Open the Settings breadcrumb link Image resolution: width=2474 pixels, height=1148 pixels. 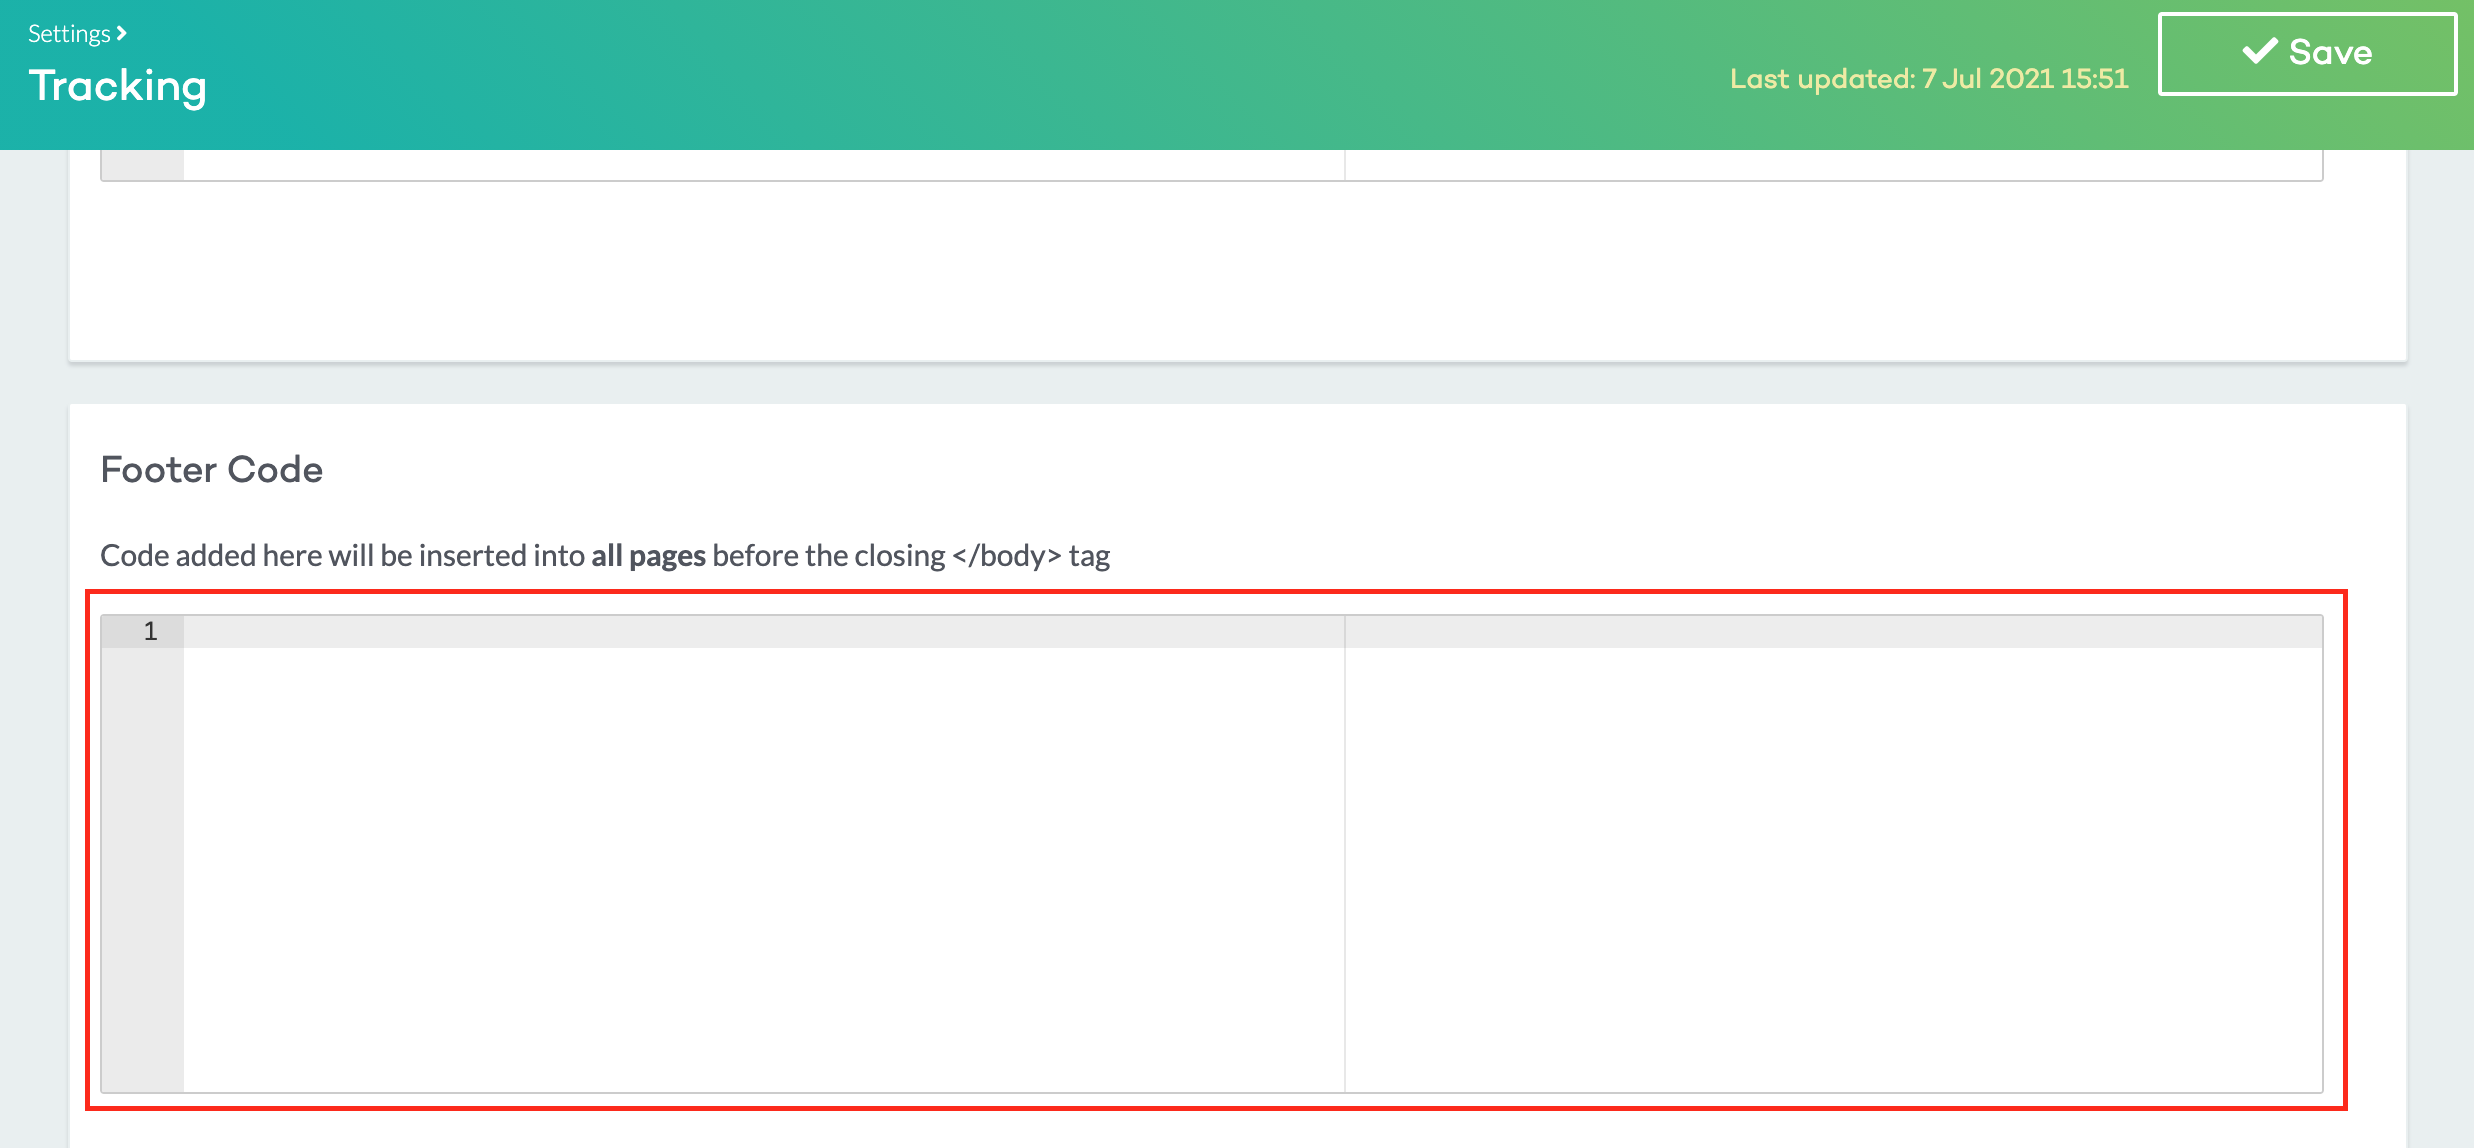click(x=69, y=34)
